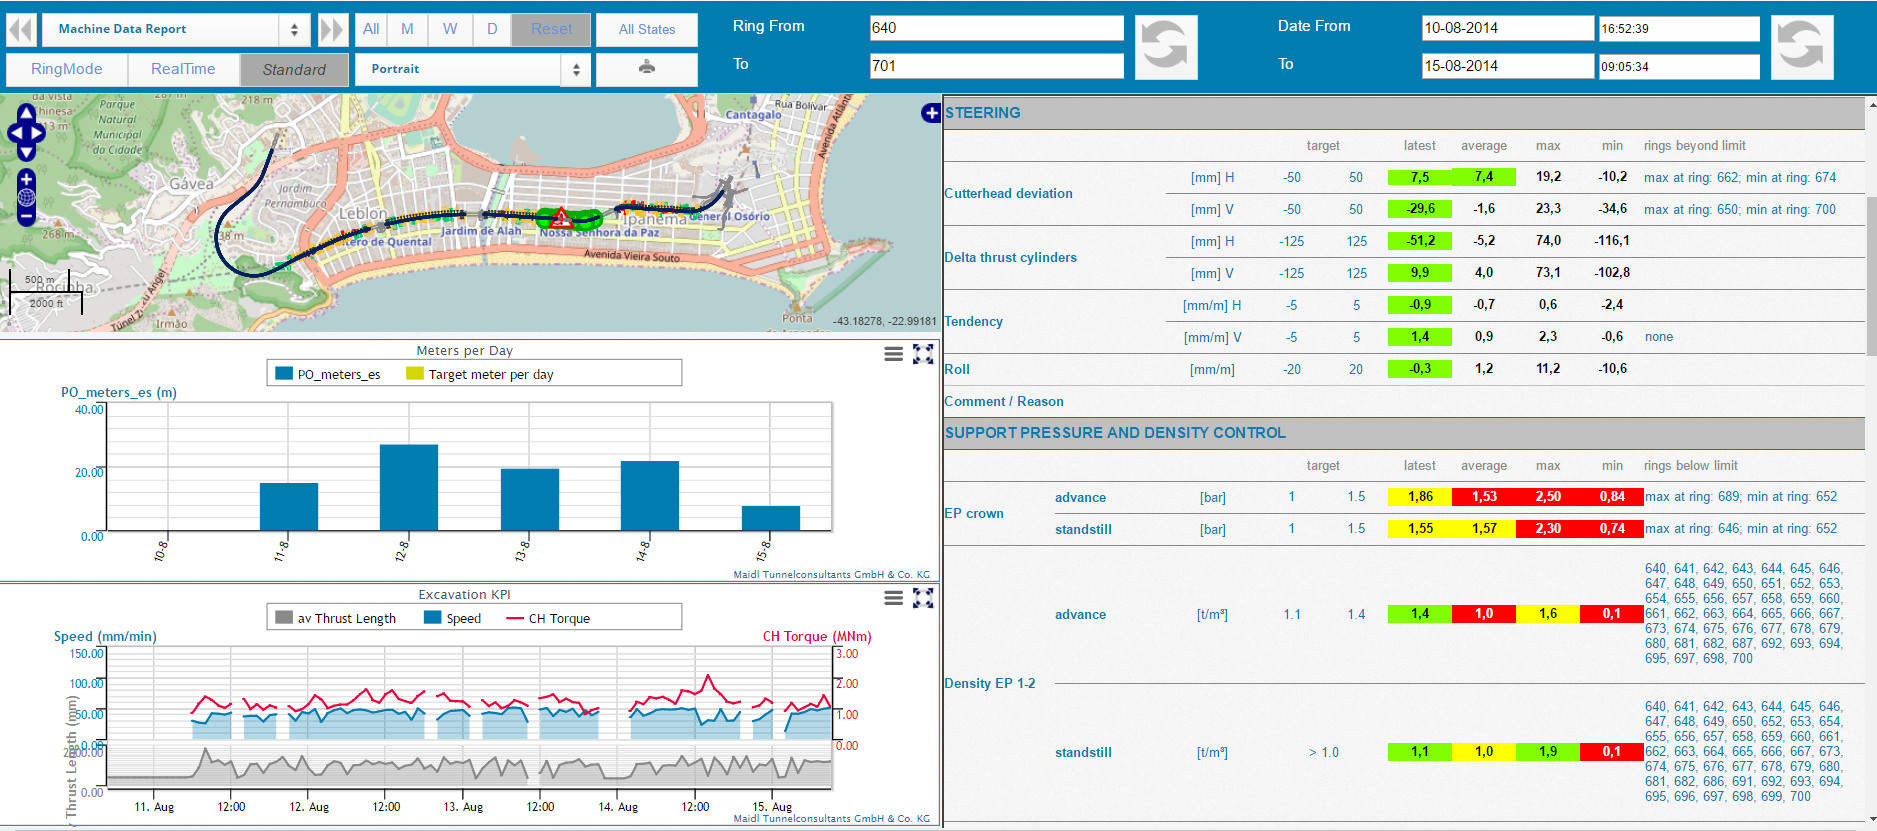Expand the map layer switcher plus button
Image resolution: width=1877 pixels, height=831 pixels.
930,113
